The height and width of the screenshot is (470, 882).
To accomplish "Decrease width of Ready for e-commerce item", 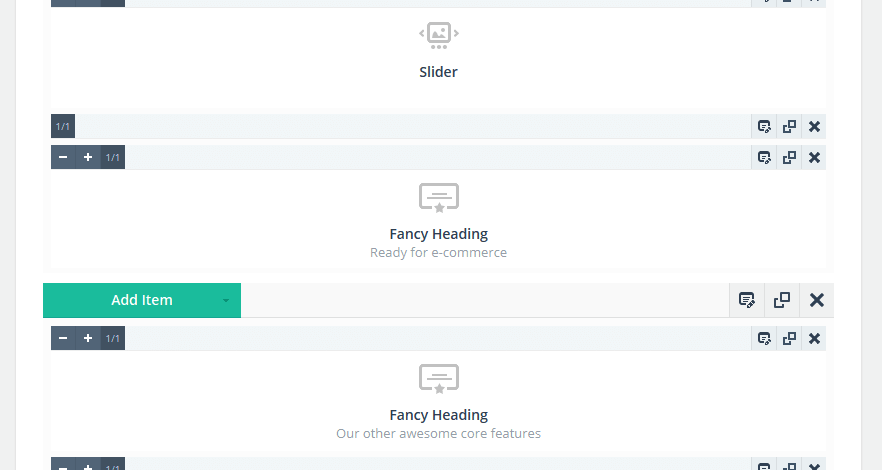I will tap(63, 157).
